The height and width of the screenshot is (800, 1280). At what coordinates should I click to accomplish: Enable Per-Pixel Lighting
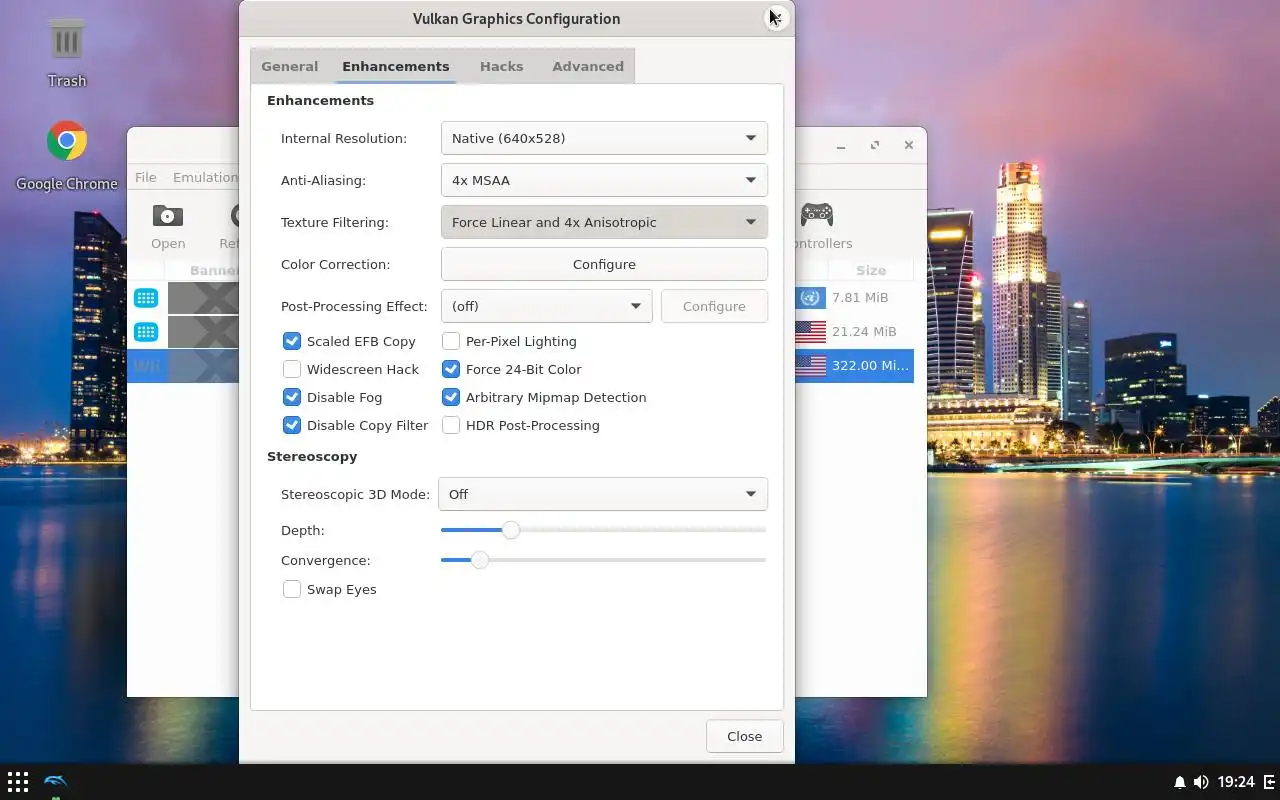[450, 341]
